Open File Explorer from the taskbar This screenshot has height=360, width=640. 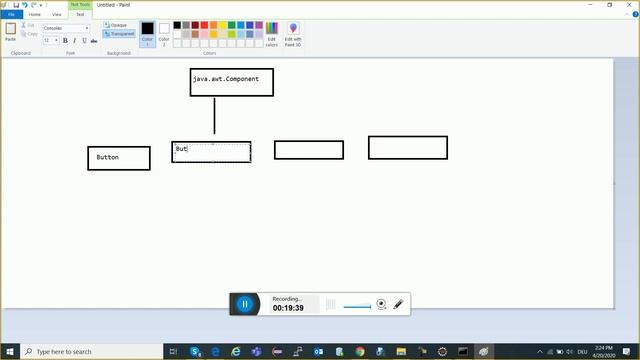pos(401,351)
